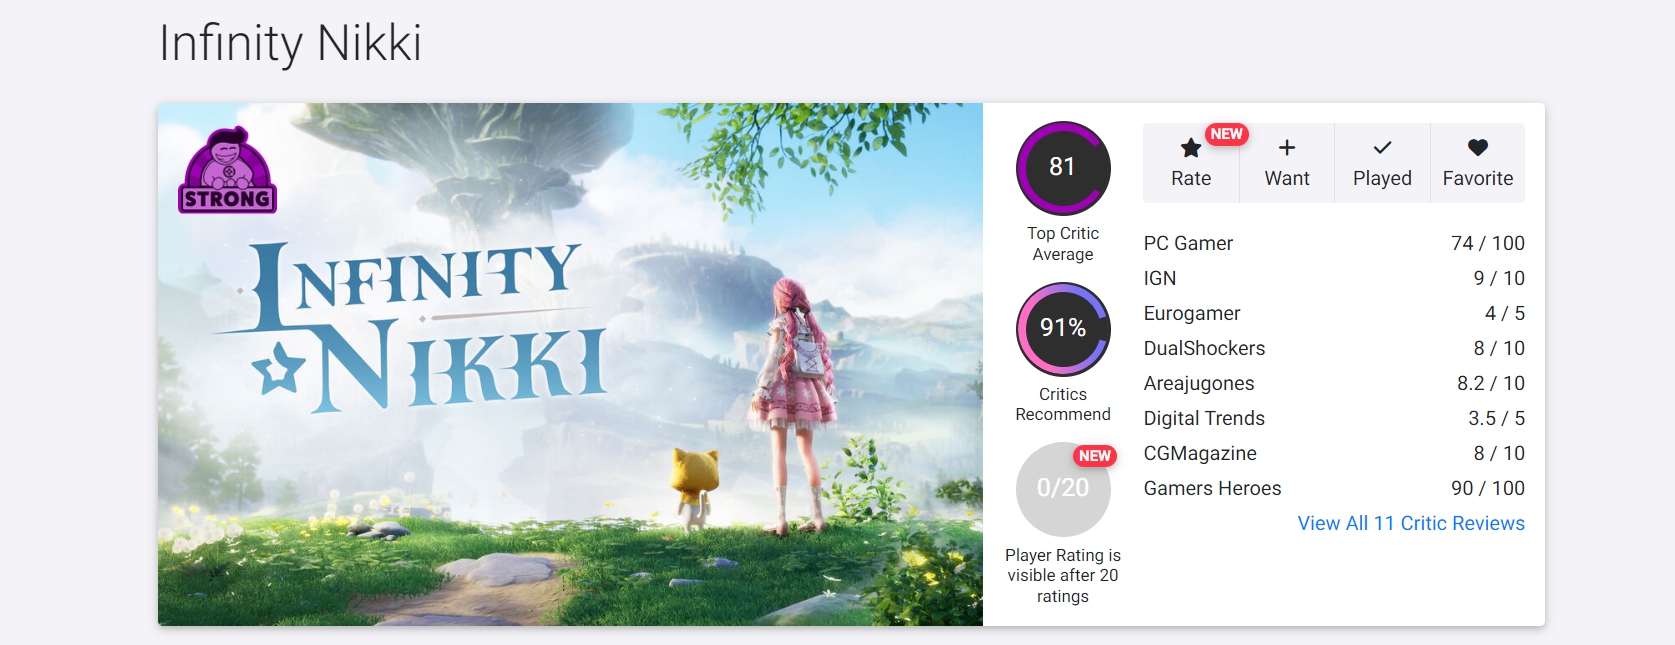This screenshot has height=645, width=1675.
Task: Open the CGMagazine review
Action: click(1334, 453)
